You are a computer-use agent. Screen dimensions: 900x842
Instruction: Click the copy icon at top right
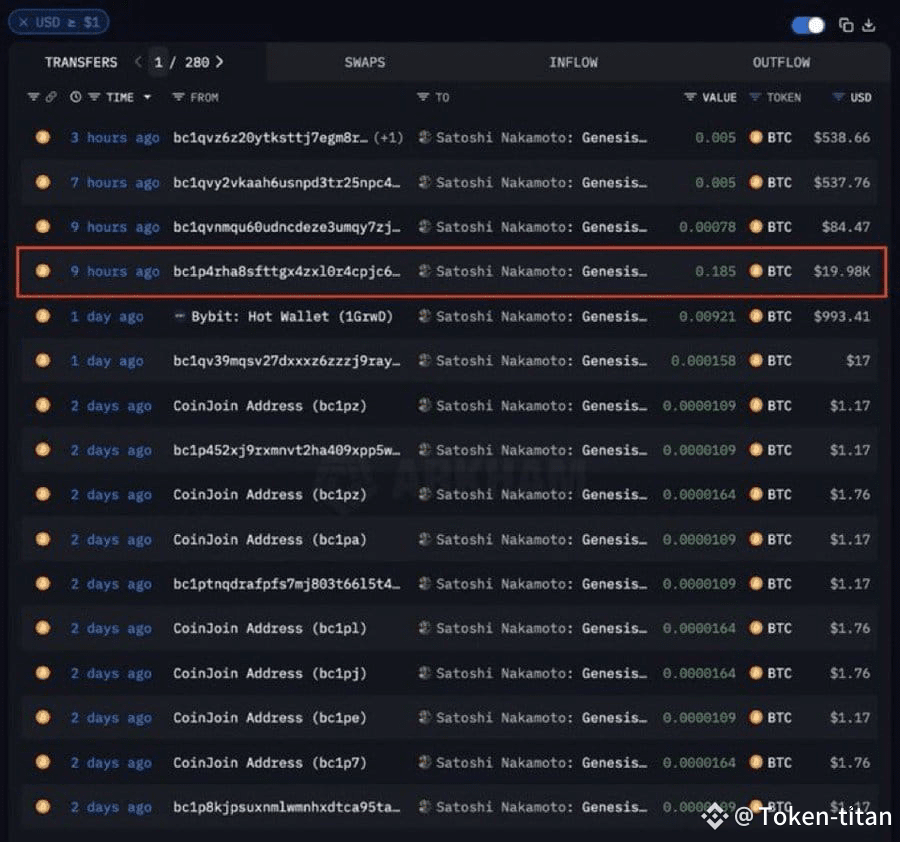coord(846,25)
